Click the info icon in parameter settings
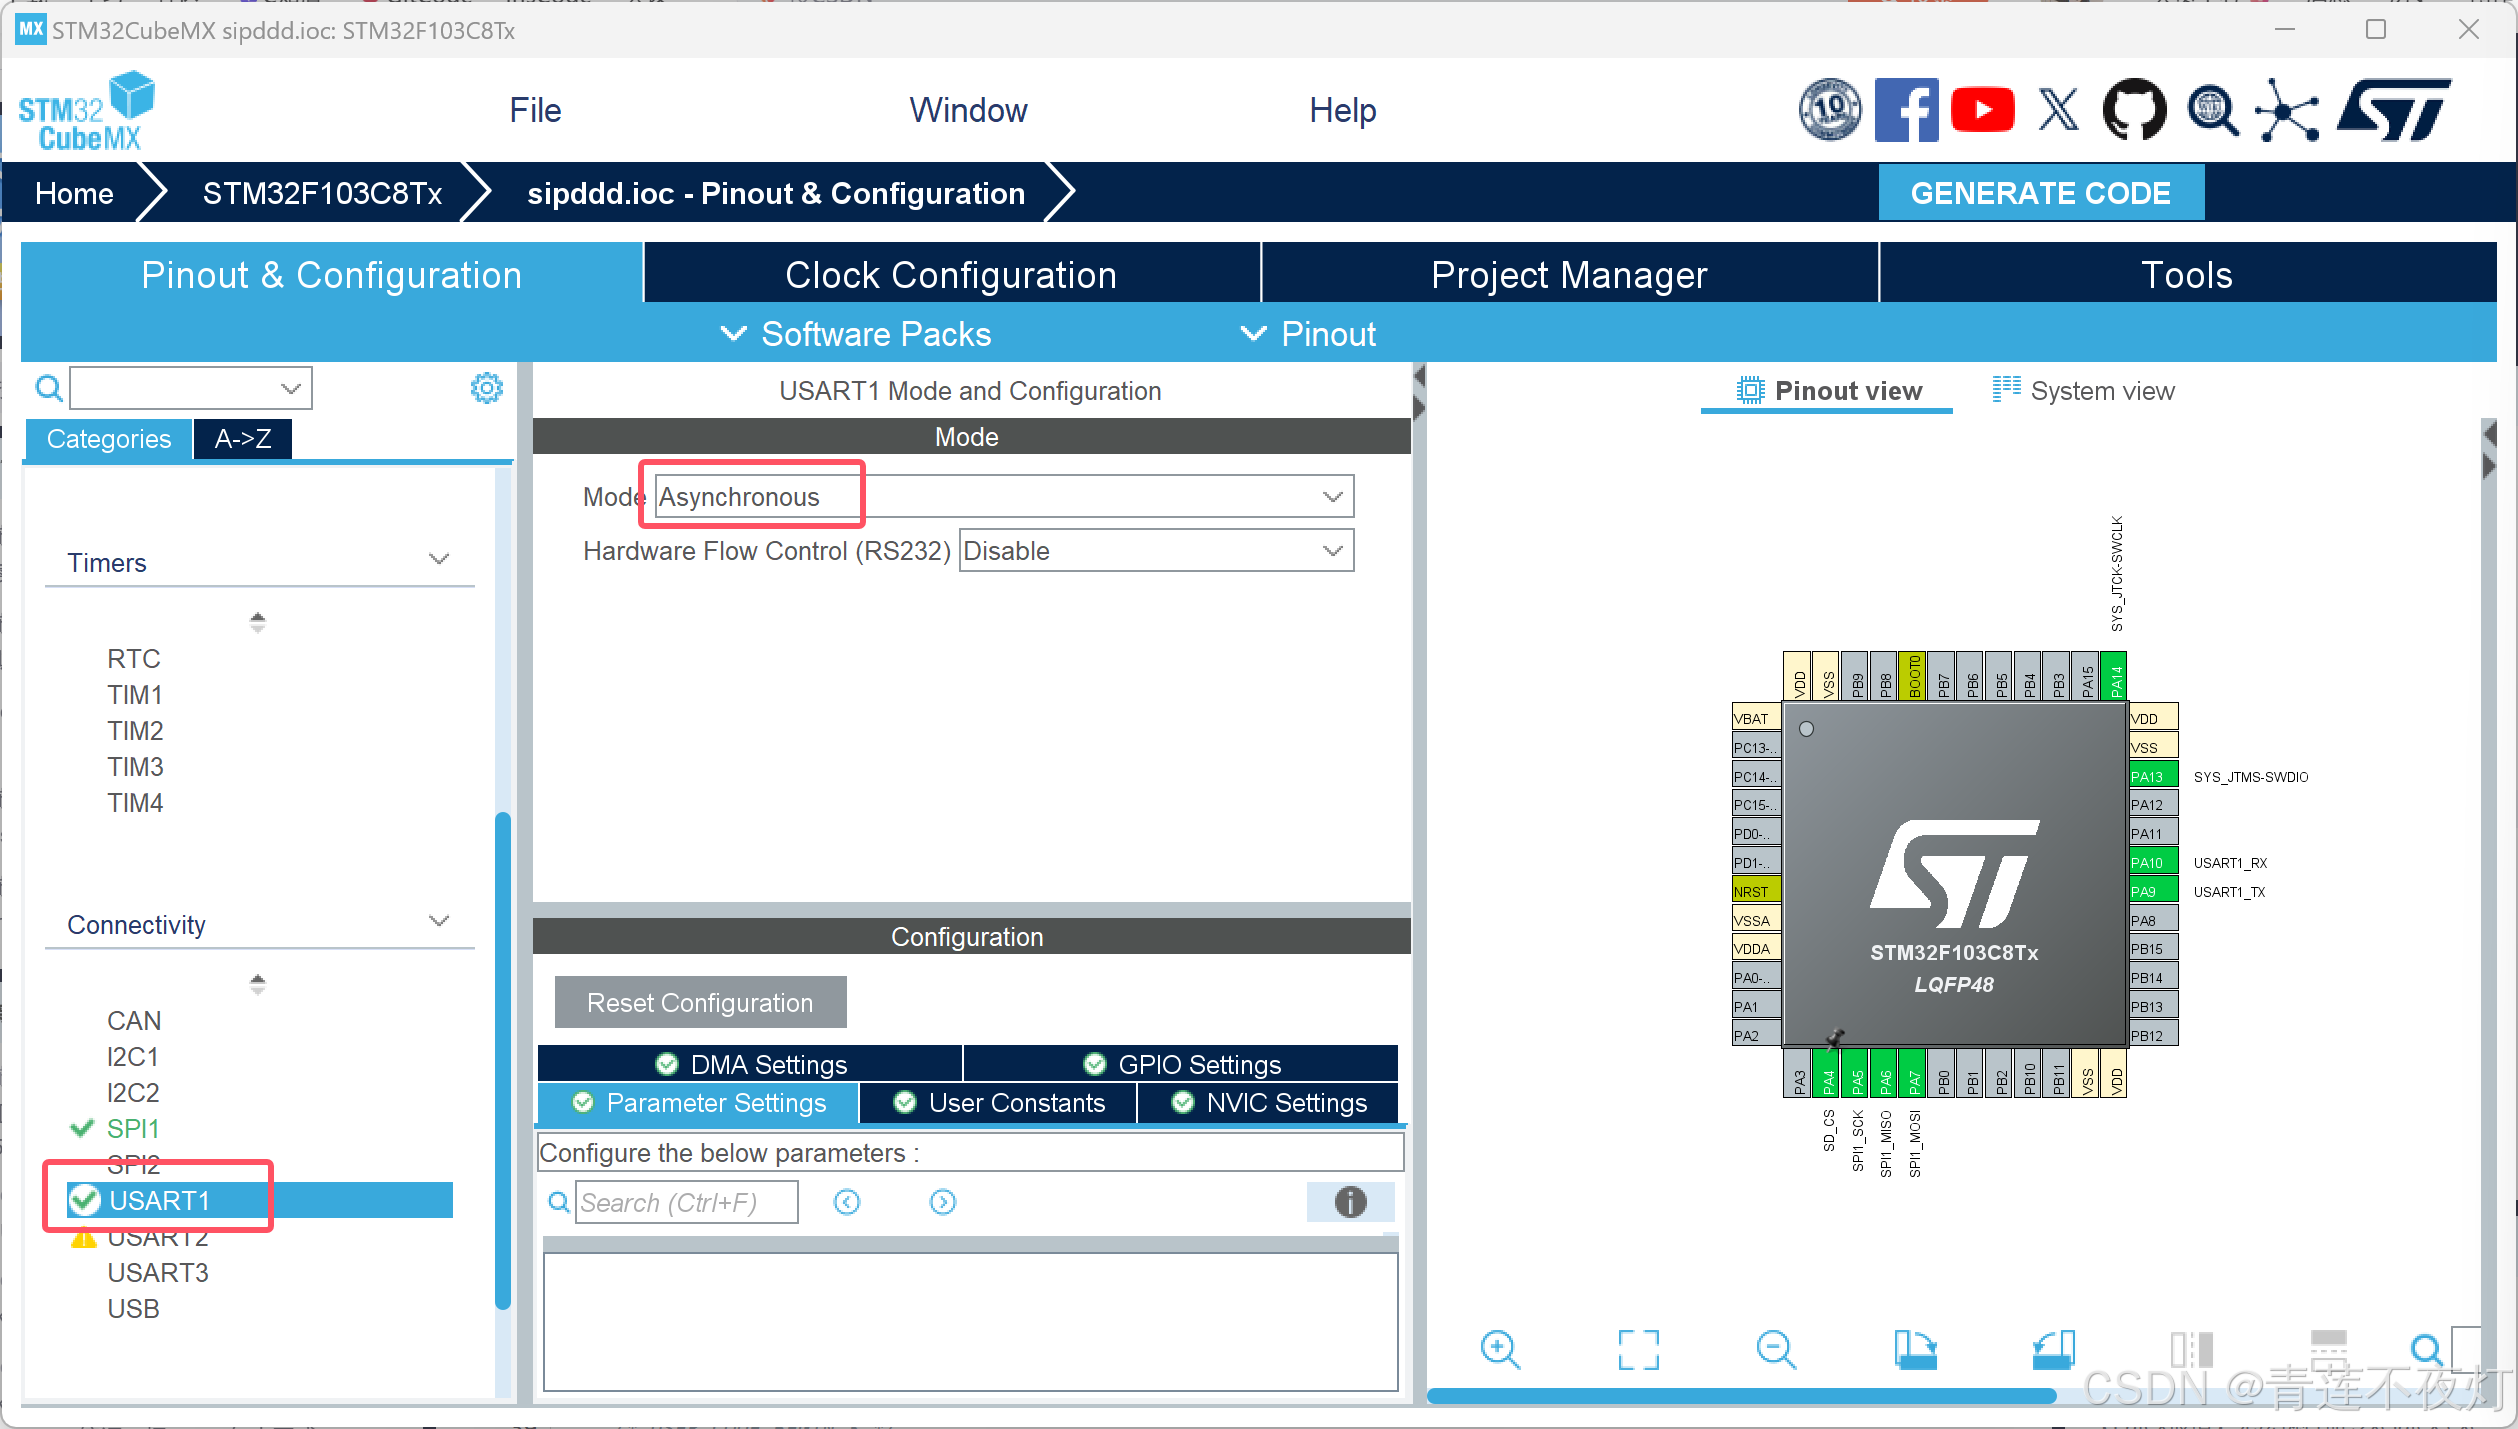The image size is (2518, 1429). (x=1350, y=1202)
